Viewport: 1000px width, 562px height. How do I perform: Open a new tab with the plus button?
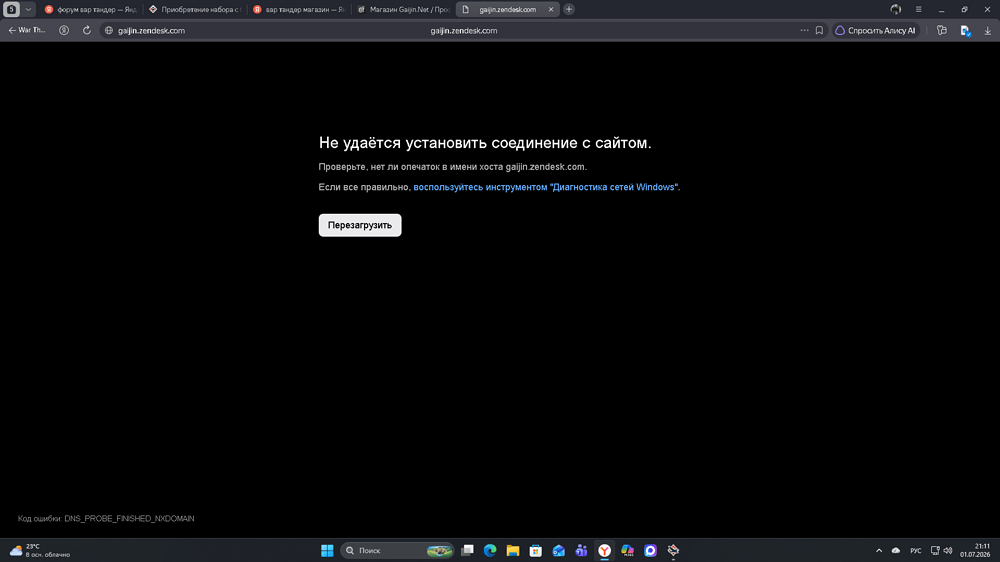point(569,9)
